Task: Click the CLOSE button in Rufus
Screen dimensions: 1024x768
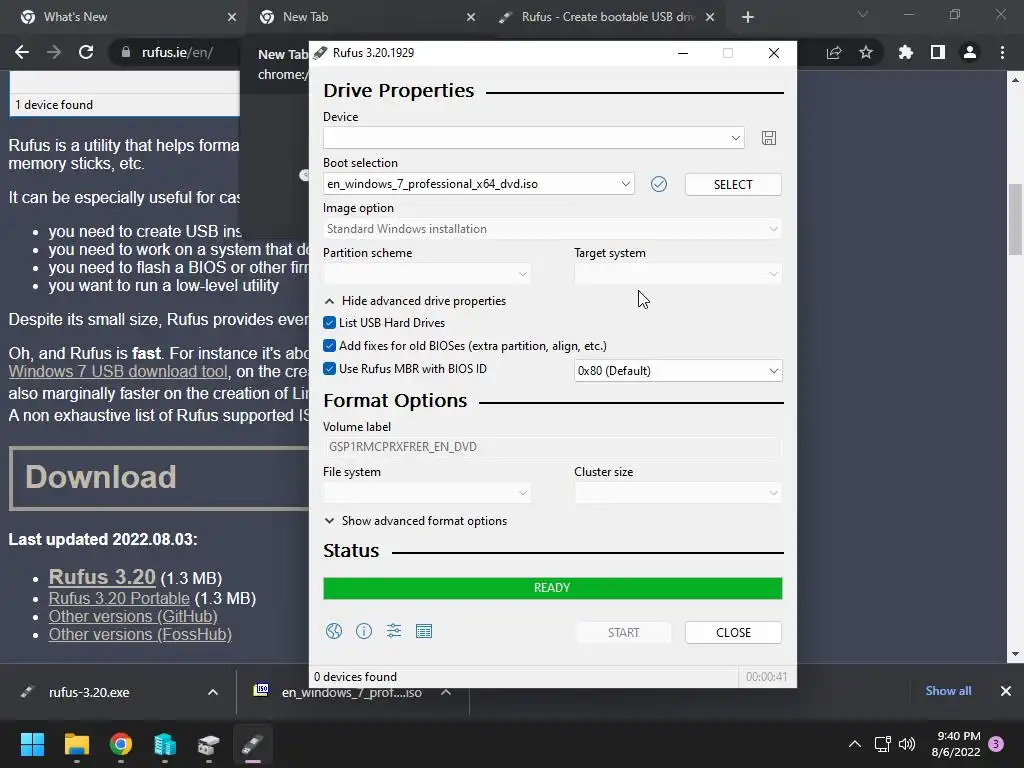Action: (733, 632)
